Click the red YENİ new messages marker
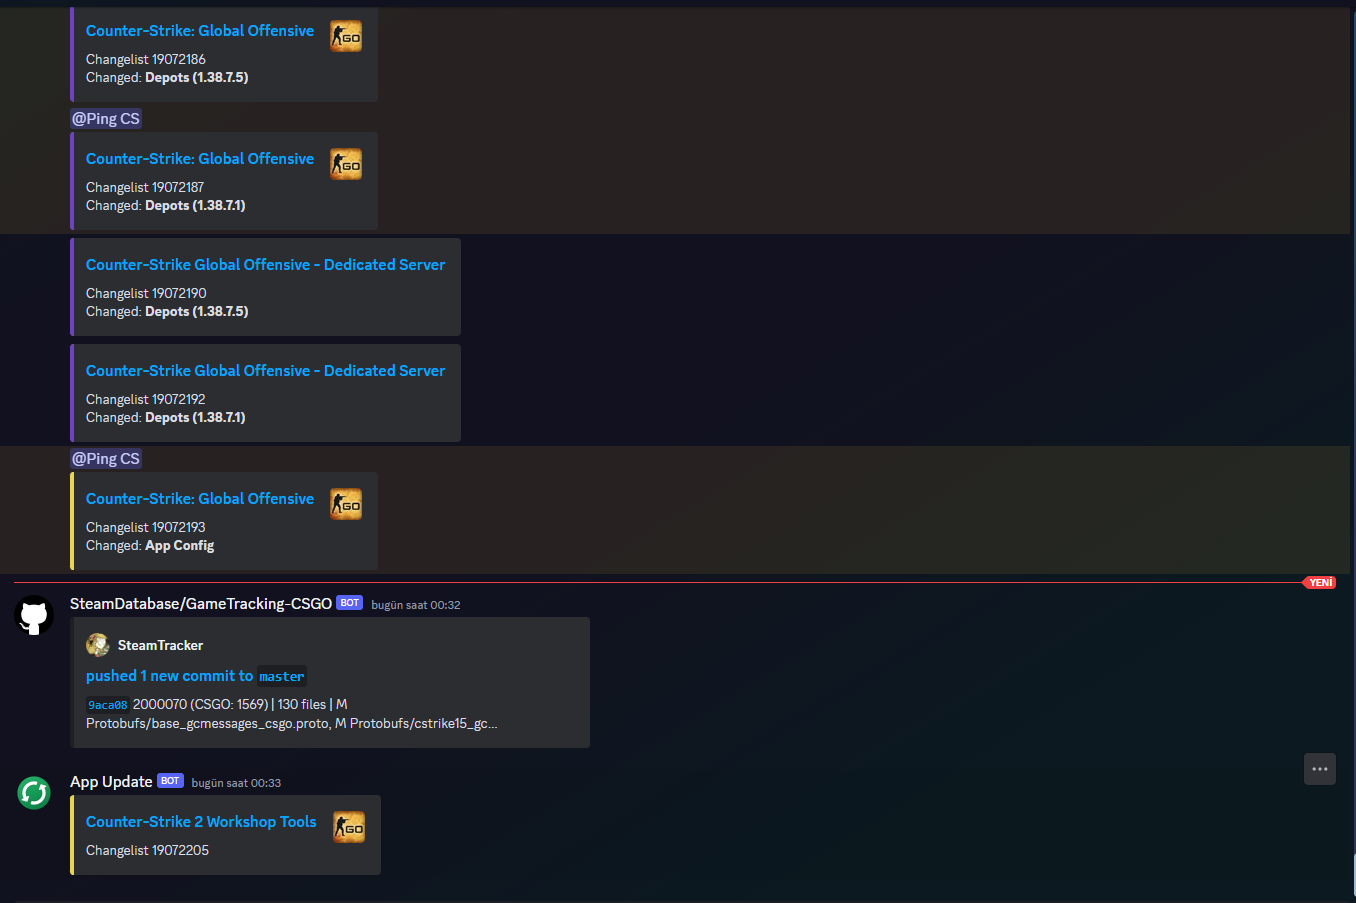This screenshot has height=903, width=1356. 1321,582
